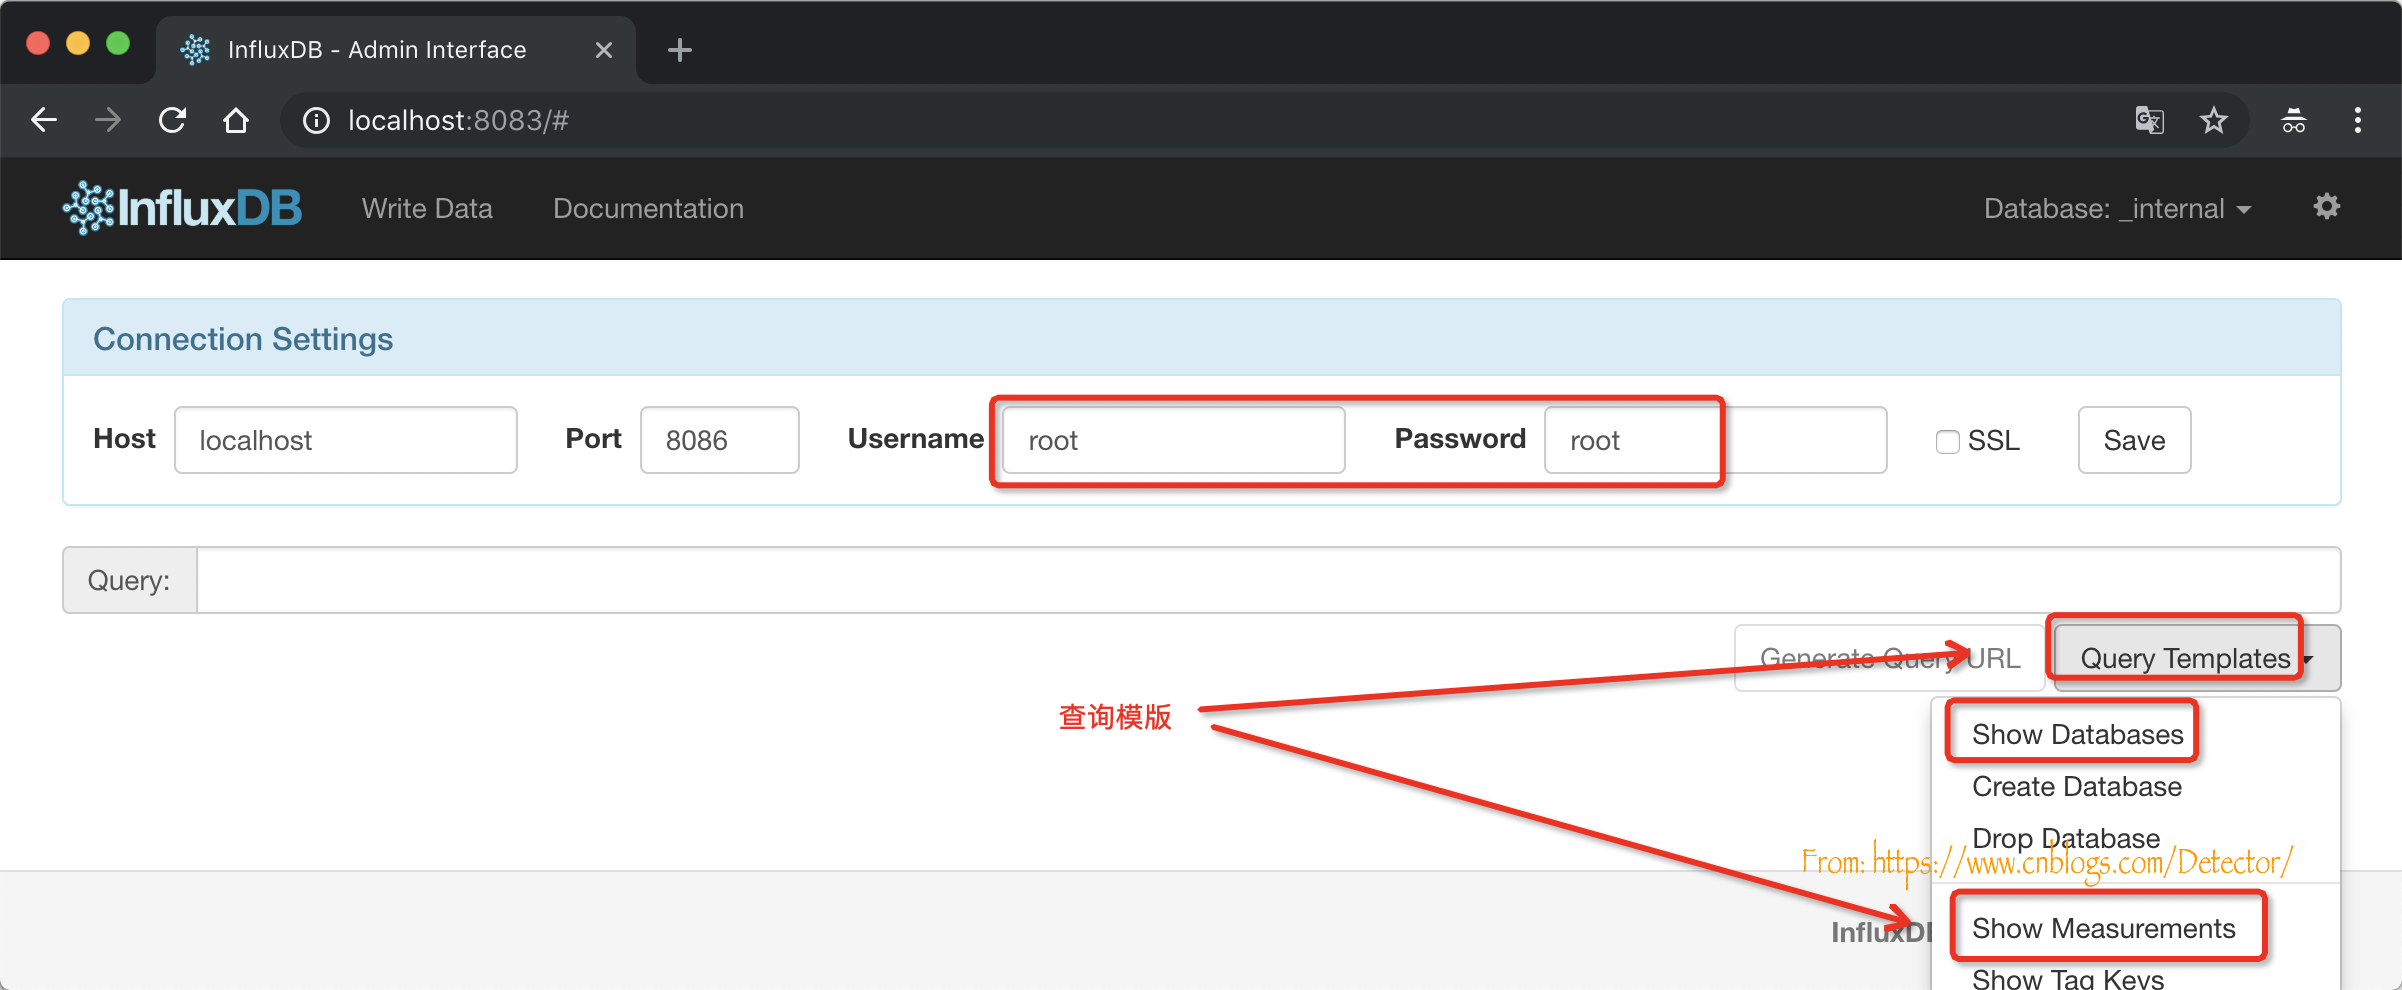Viewport: 2402px width, 990px height.
Task: Click the macOS yellow minimize button
Action: (x=78, y=43)
